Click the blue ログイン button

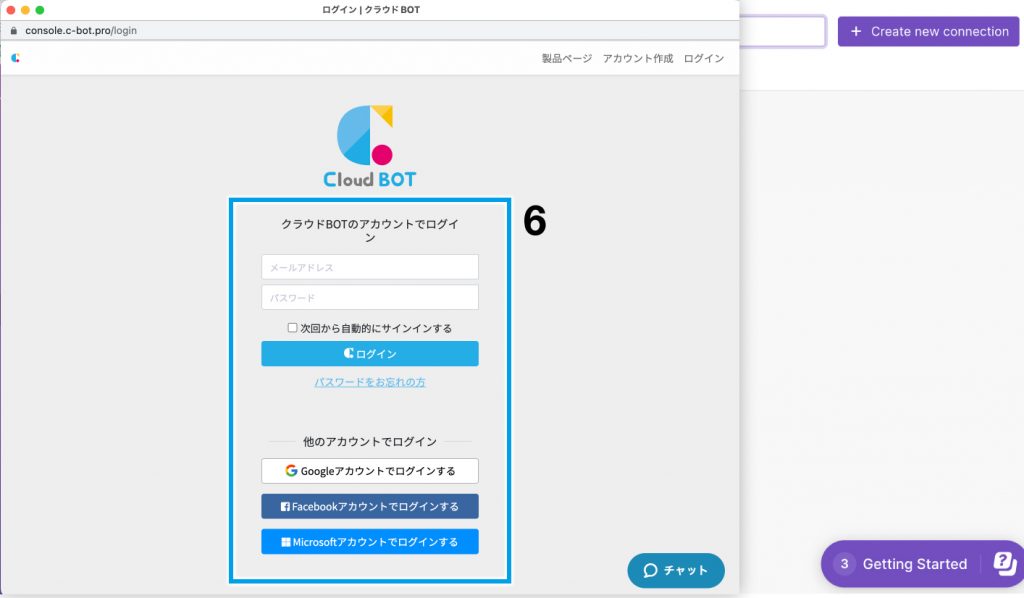[370, 353]
